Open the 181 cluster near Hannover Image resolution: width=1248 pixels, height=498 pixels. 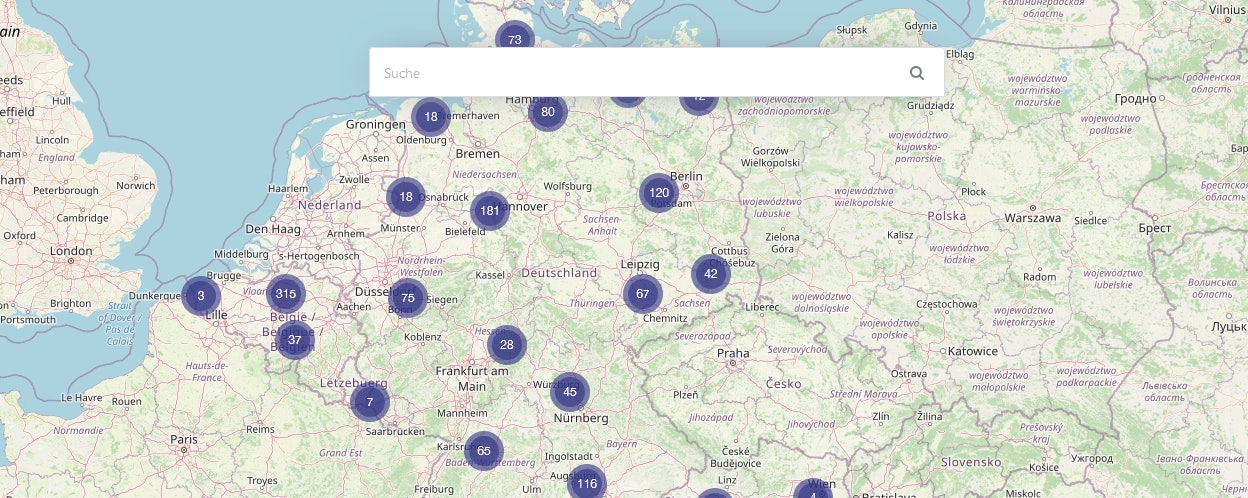(x=490, y=211)
